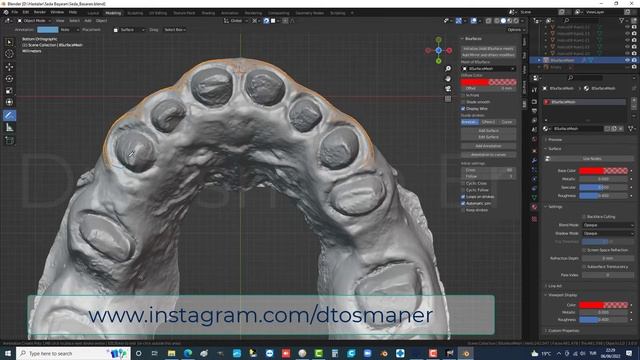Enable the Cyclic Follow checkbox

click(x=463, y=190)
